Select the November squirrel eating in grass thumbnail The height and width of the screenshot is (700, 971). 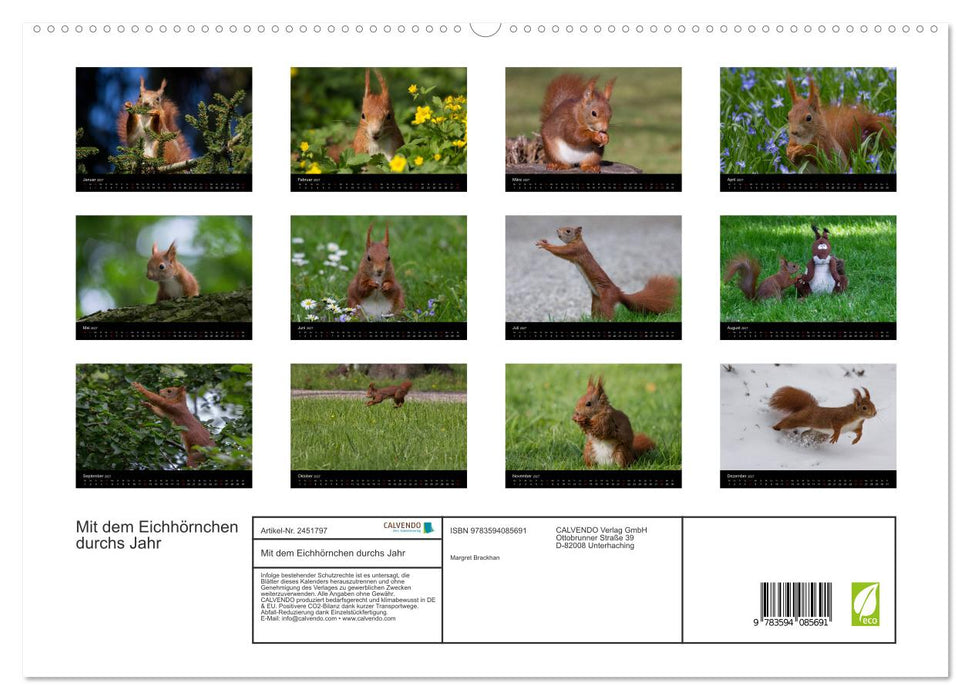point(593,426)
